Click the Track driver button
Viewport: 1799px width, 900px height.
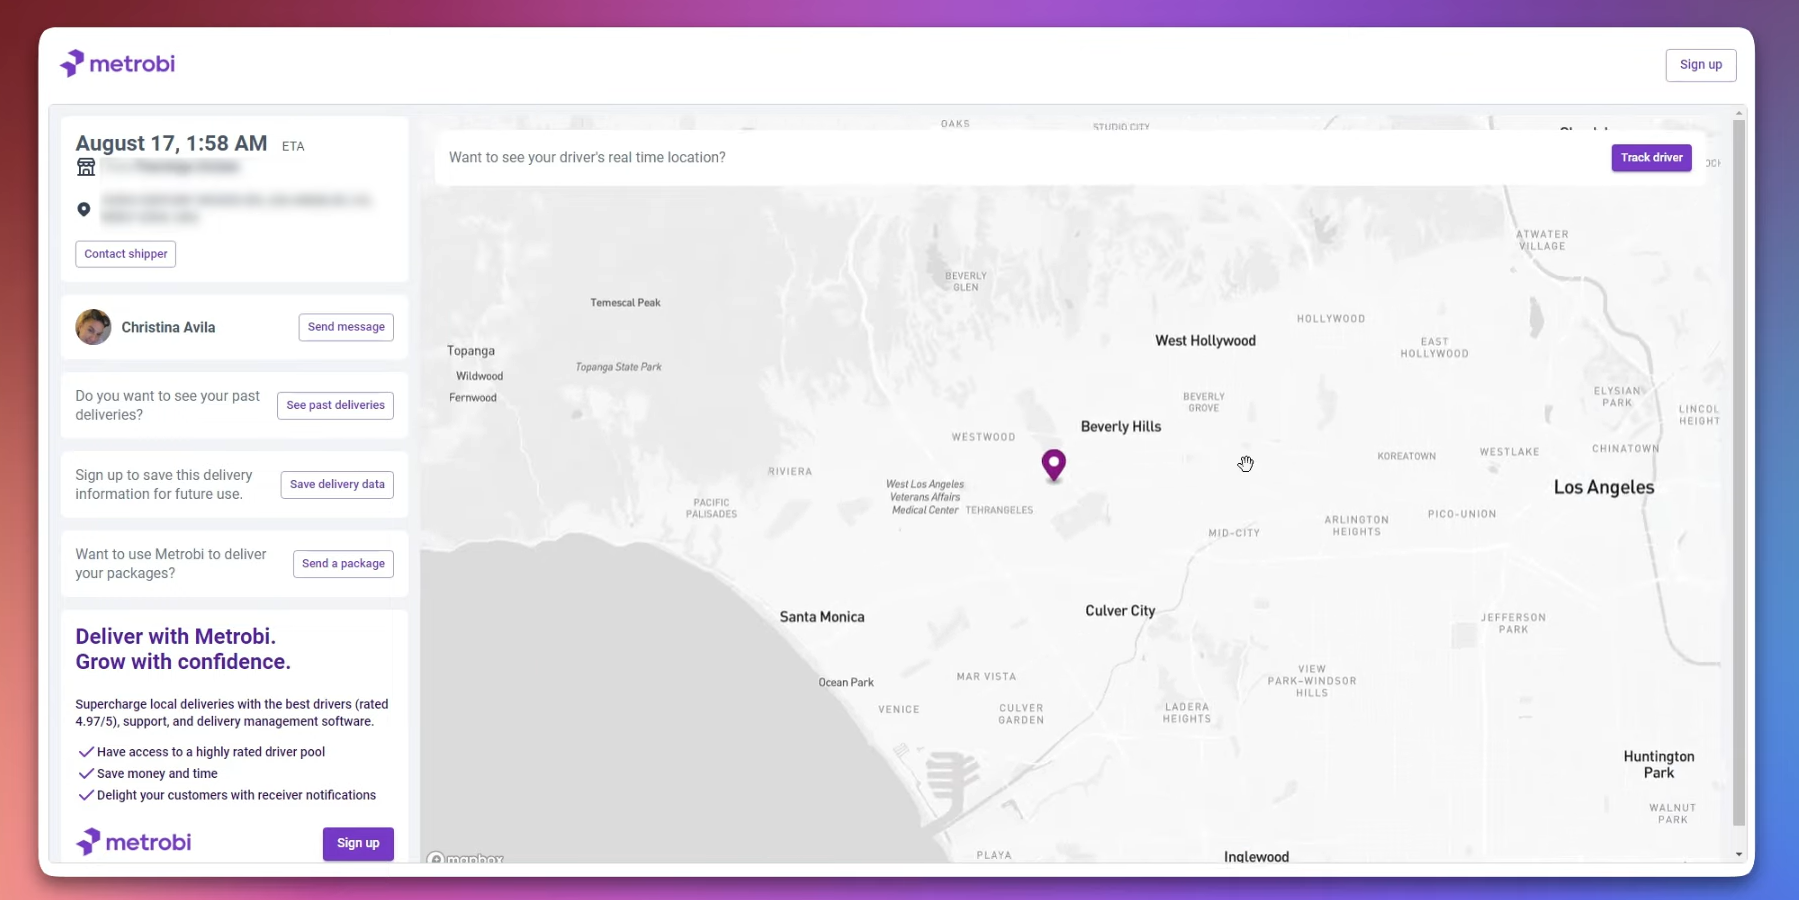1650,157
